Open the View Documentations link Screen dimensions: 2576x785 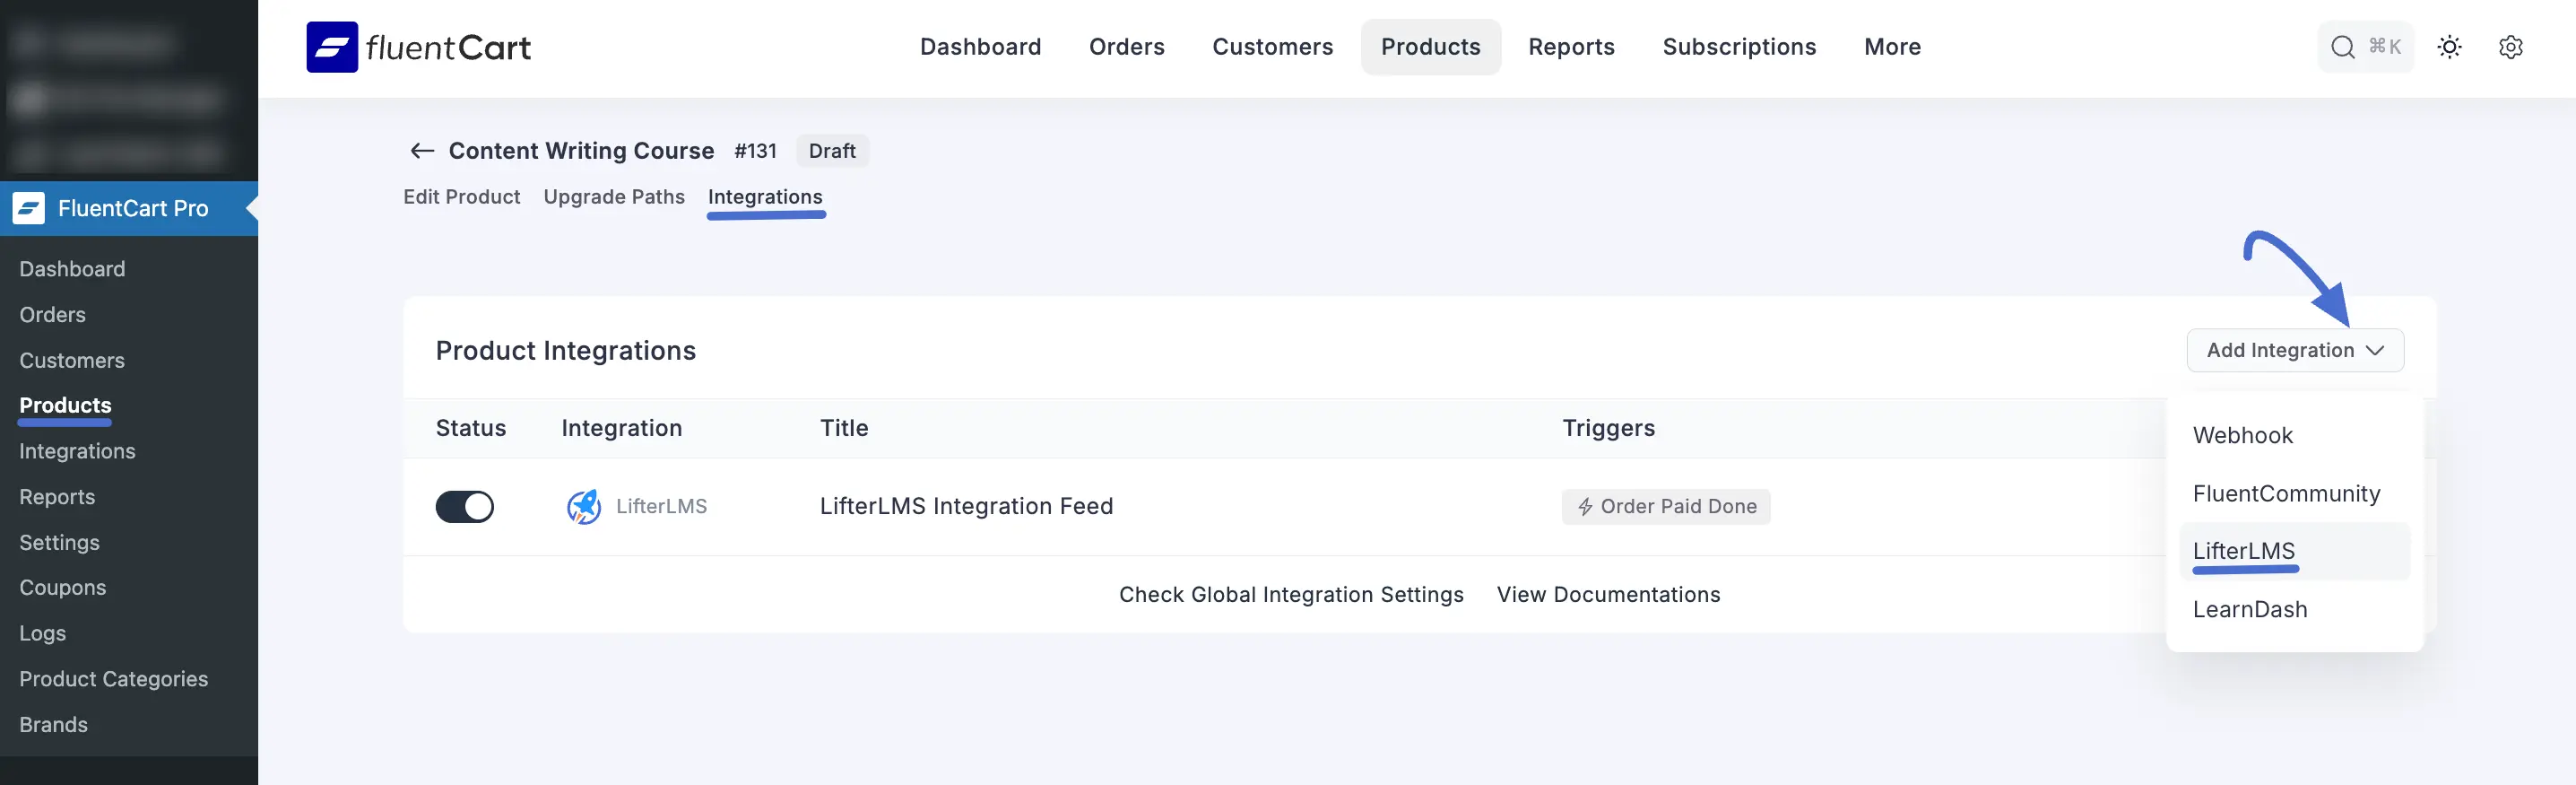pos(1607,594)
